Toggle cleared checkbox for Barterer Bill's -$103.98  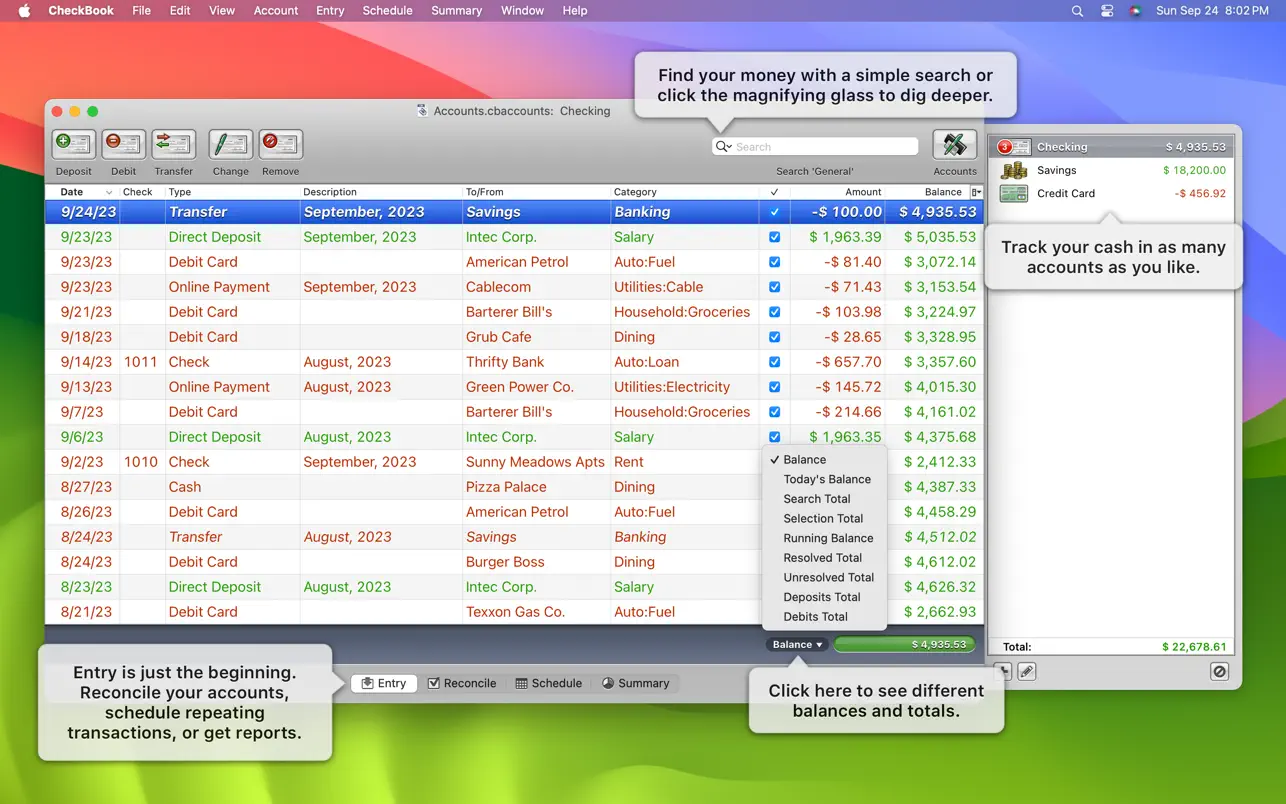click(x=774, y=312)
